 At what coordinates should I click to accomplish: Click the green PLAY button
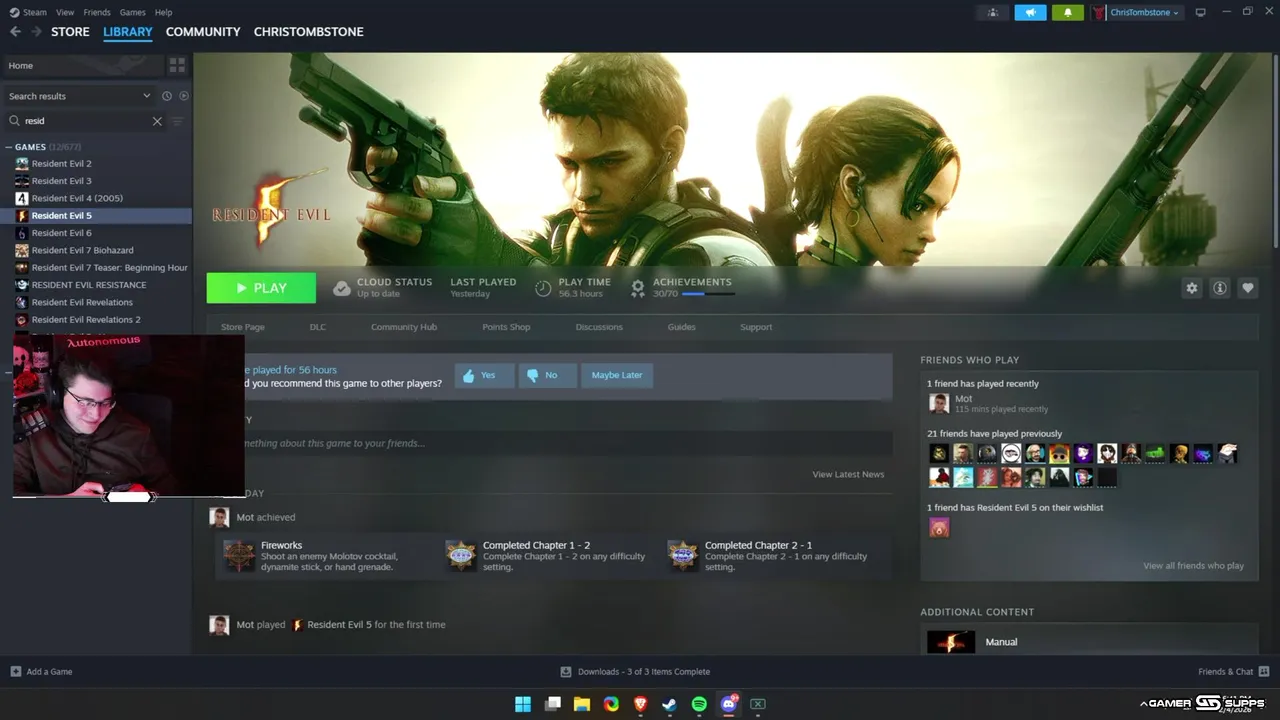(x=261, y=288)
